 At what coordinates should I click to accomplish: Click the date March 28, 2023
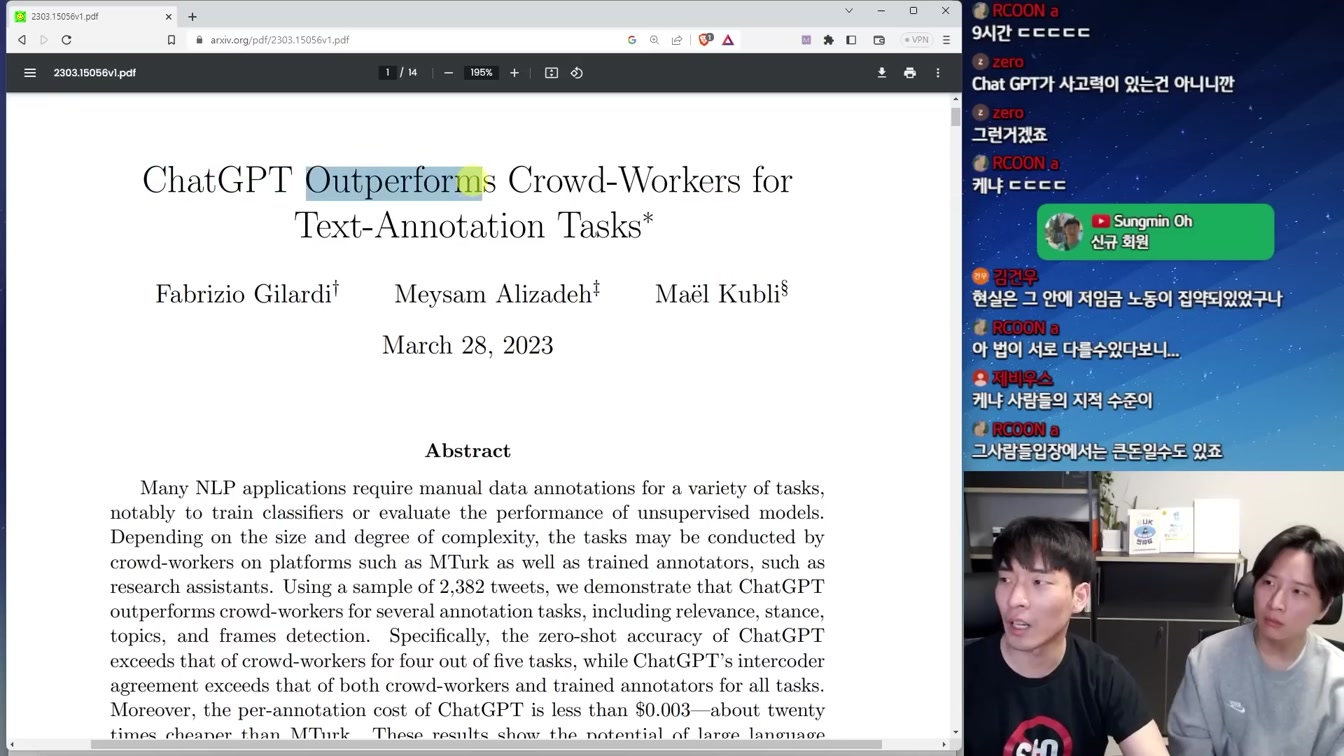click(x=467, y=345)
